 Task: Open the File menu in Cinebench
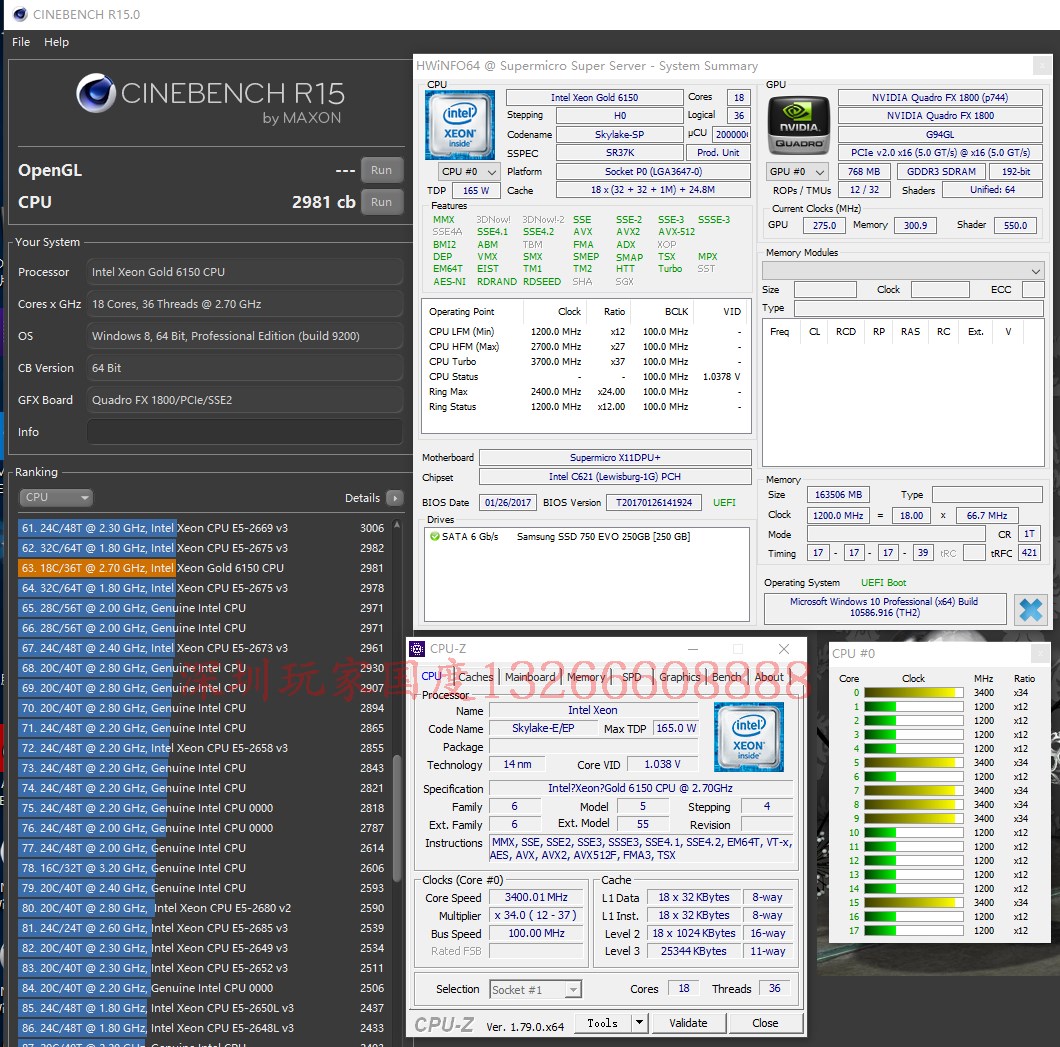coord(21,42)
